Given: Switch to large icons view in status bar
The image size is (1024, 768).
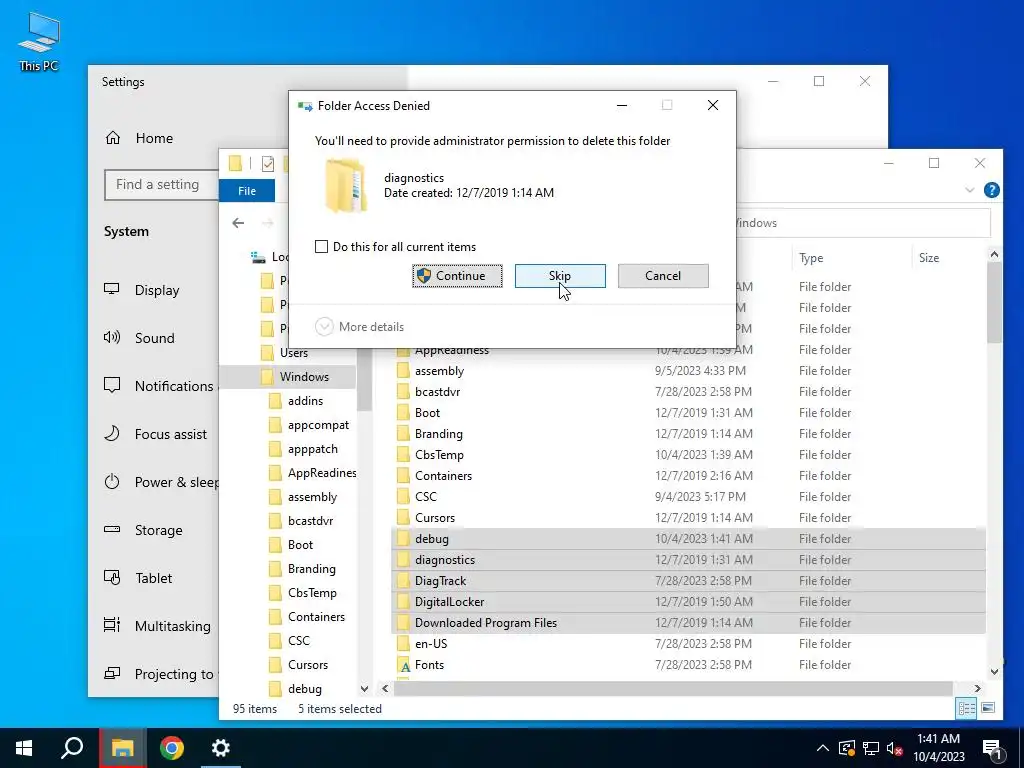Looking at the screenshot, I should click(x=987, y=708).
